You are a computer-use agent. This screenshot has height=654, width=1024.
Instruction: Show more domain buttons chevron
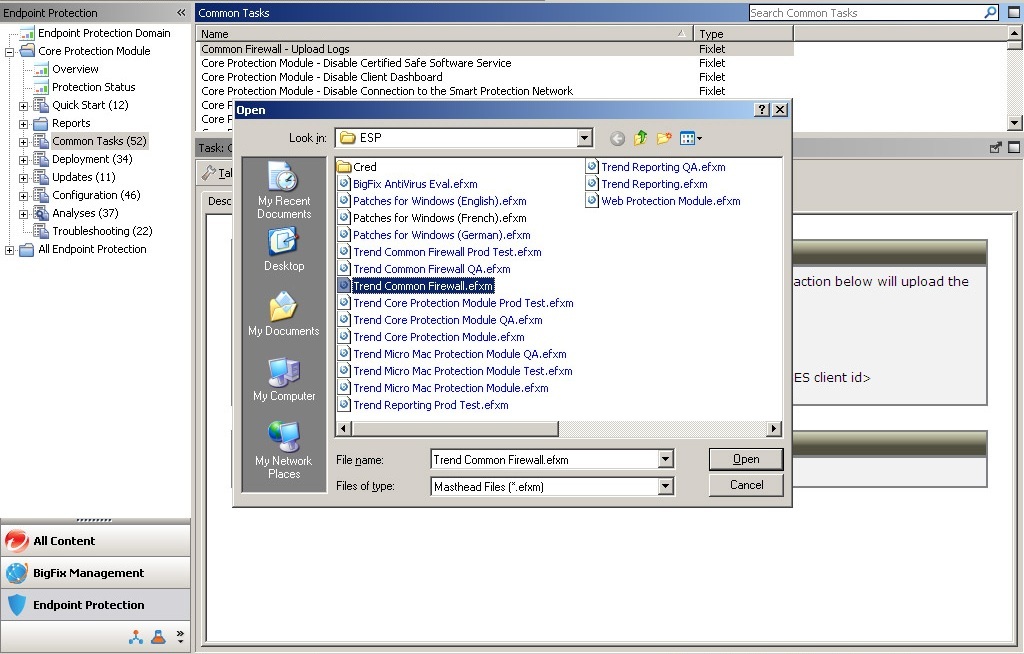pyautogui.click(x=180, y=636)
